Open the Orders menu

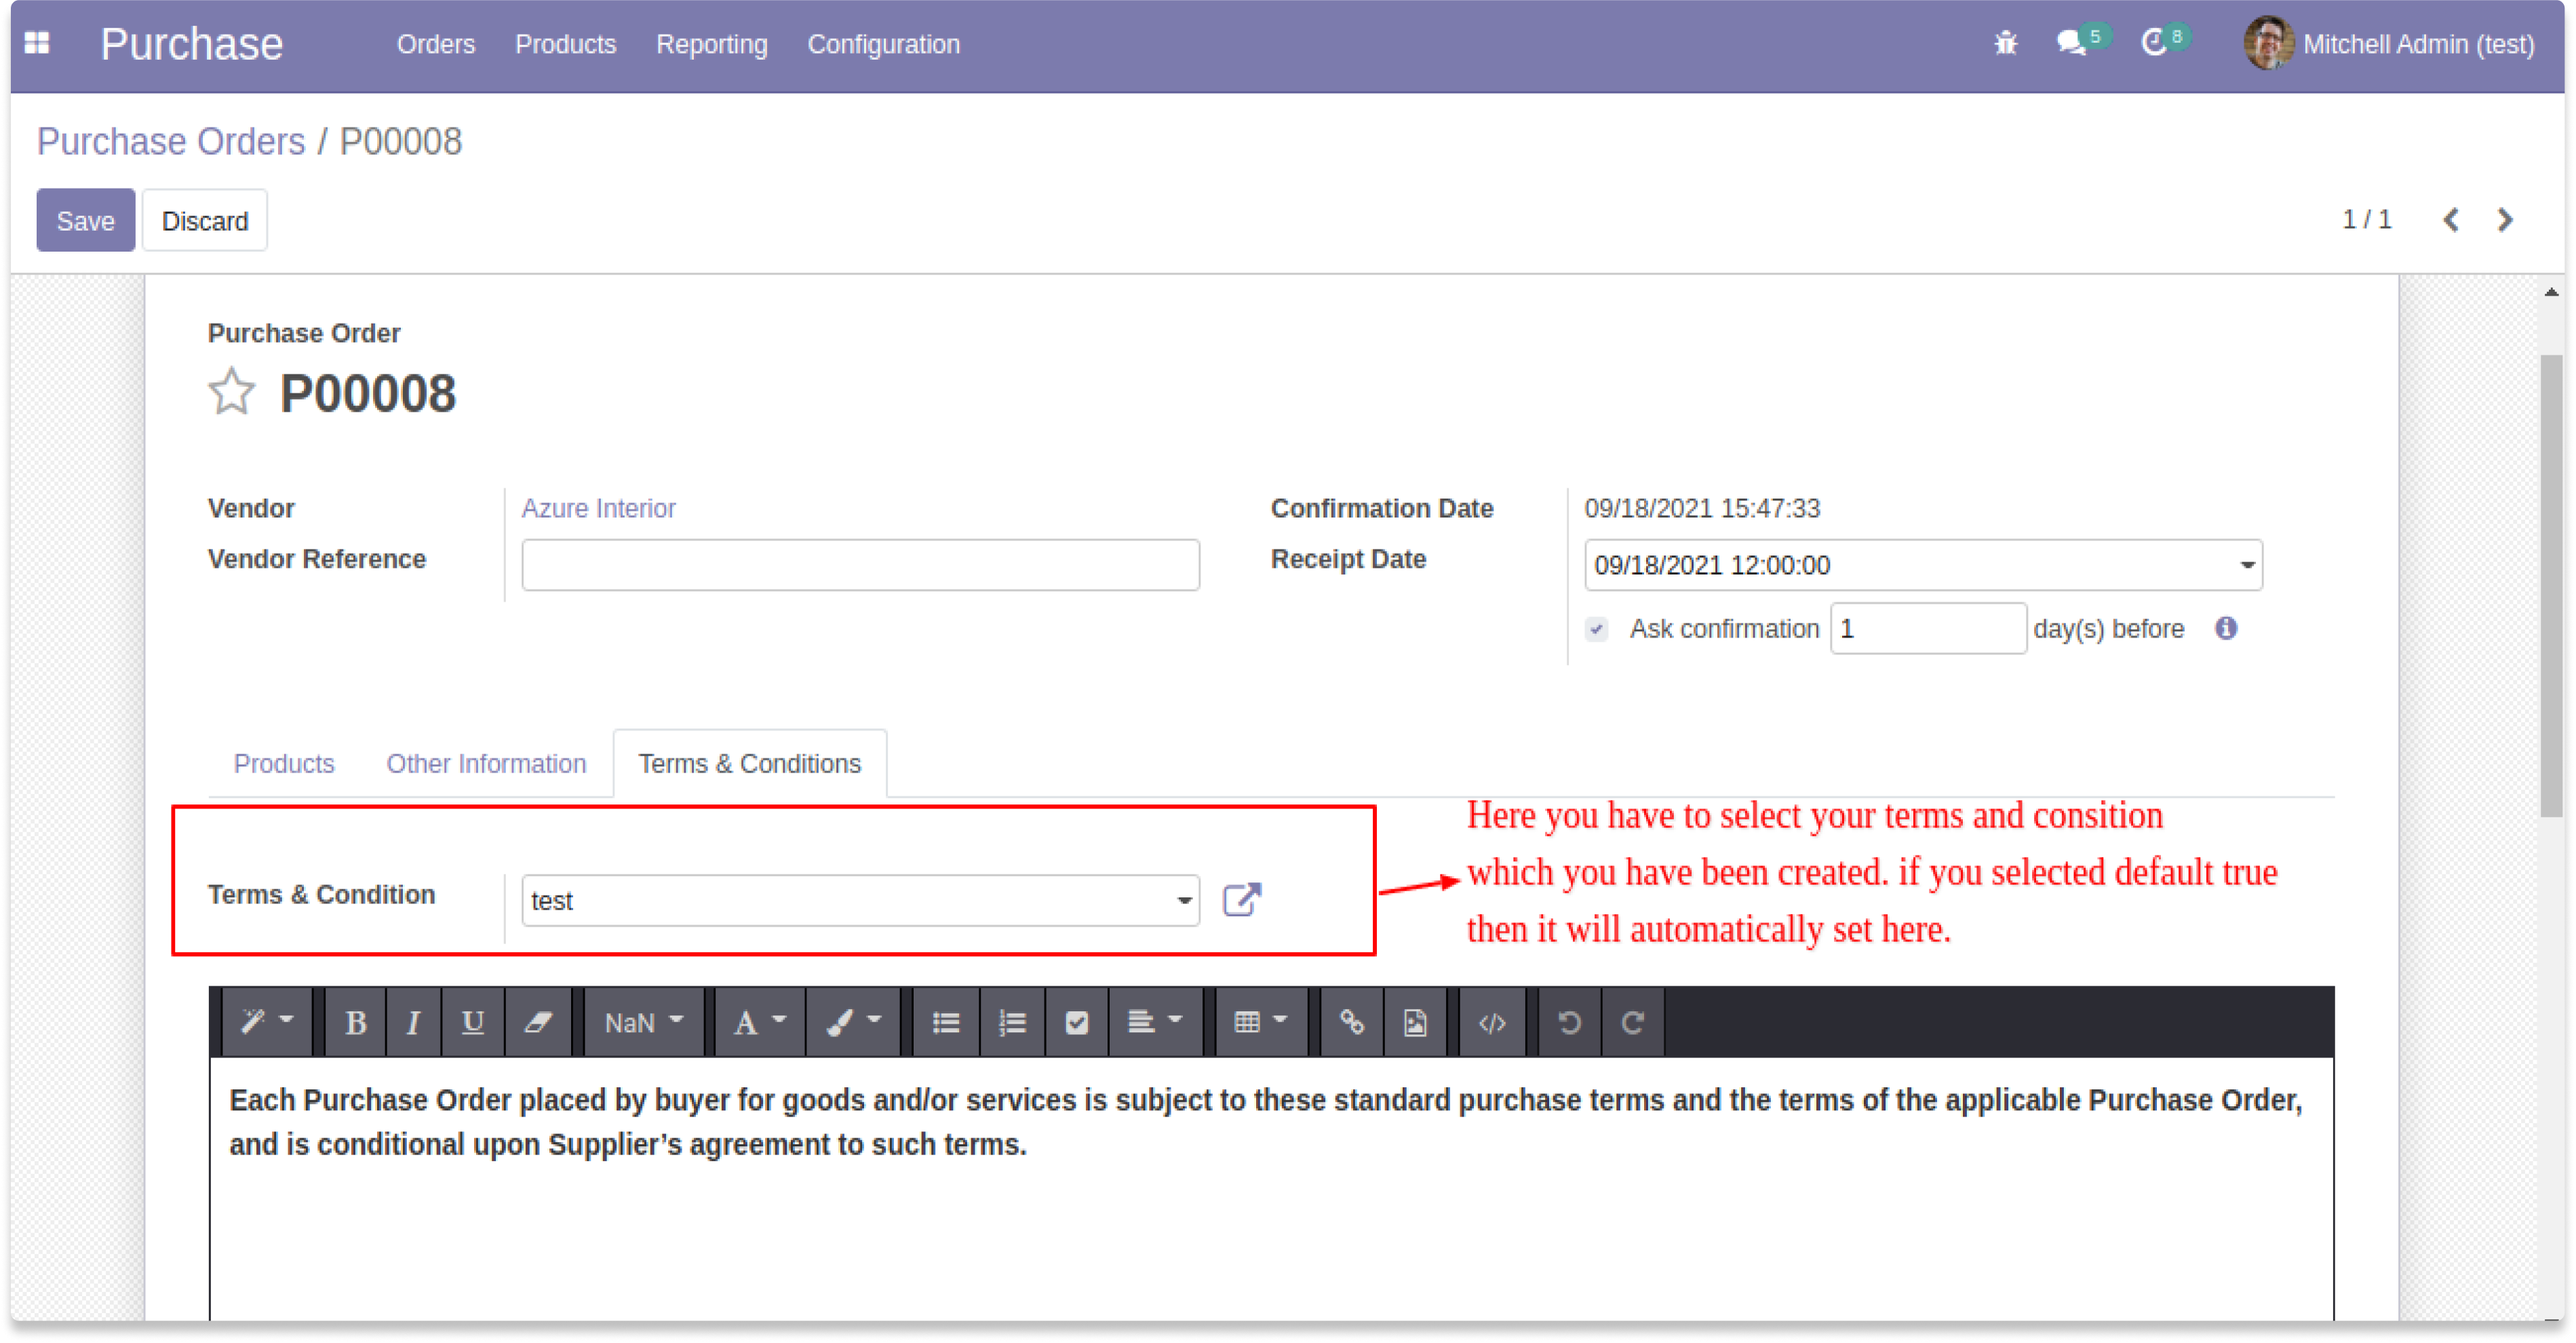436,44
